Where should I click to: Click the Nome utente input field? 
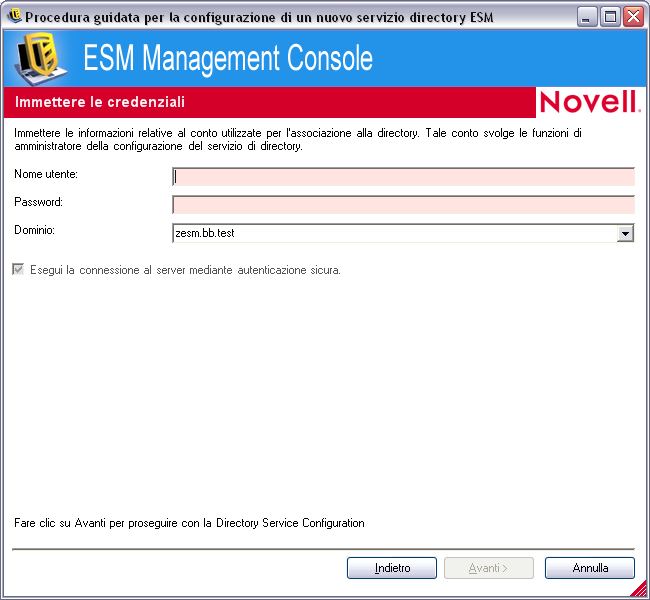click(x=403, y=177)
